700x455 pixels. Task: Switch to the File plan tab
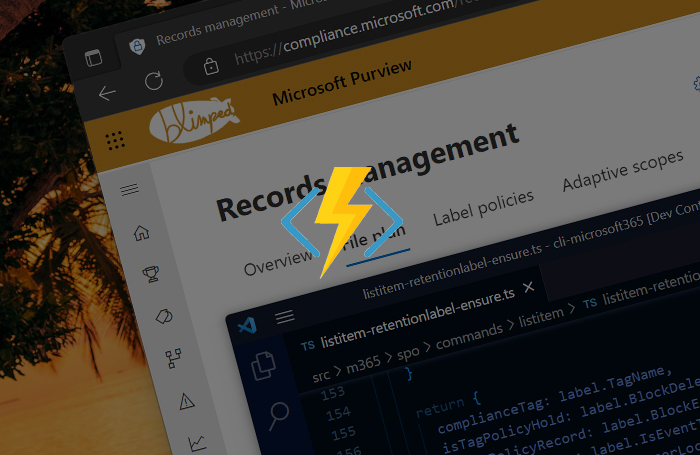pyautogui.click(x=376, y=238)
